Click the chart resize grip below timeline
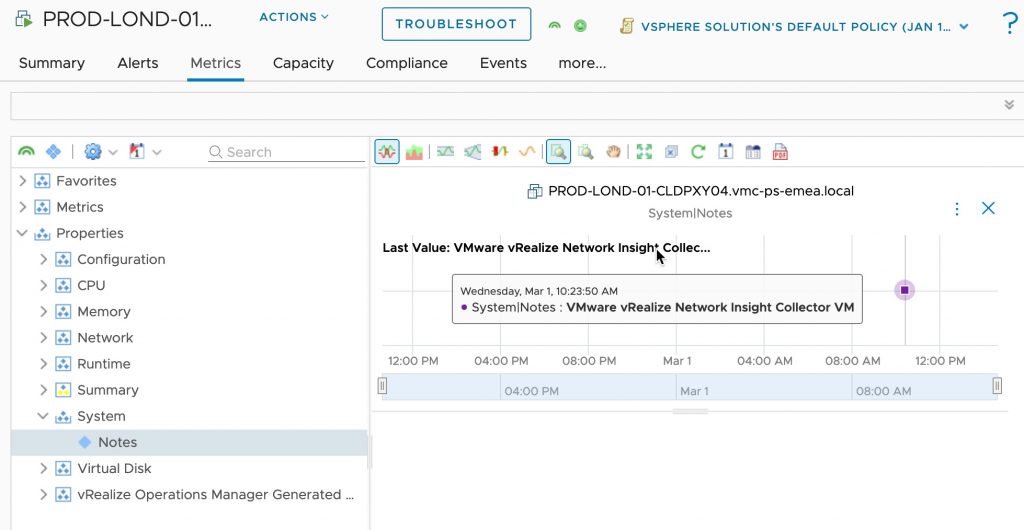 [x=690, y=412]
